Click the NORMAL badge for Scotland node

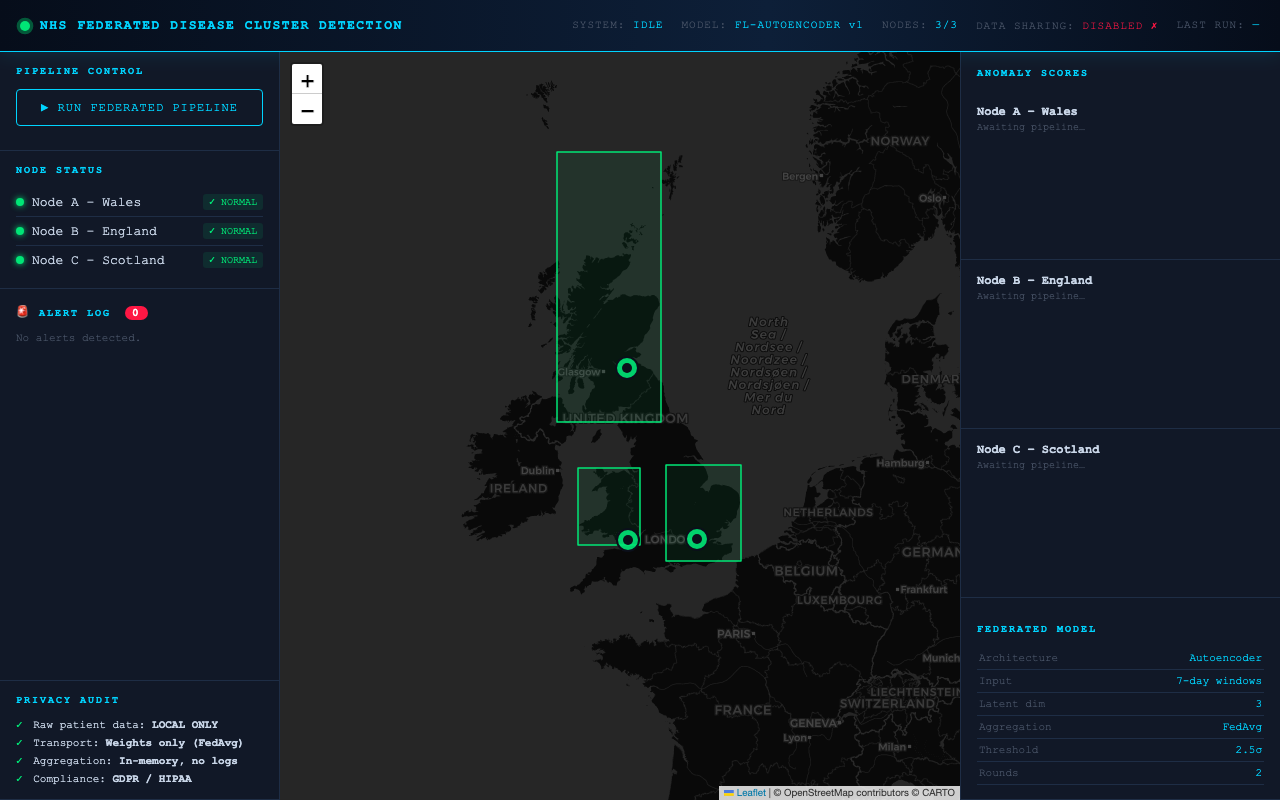[233, 260]
